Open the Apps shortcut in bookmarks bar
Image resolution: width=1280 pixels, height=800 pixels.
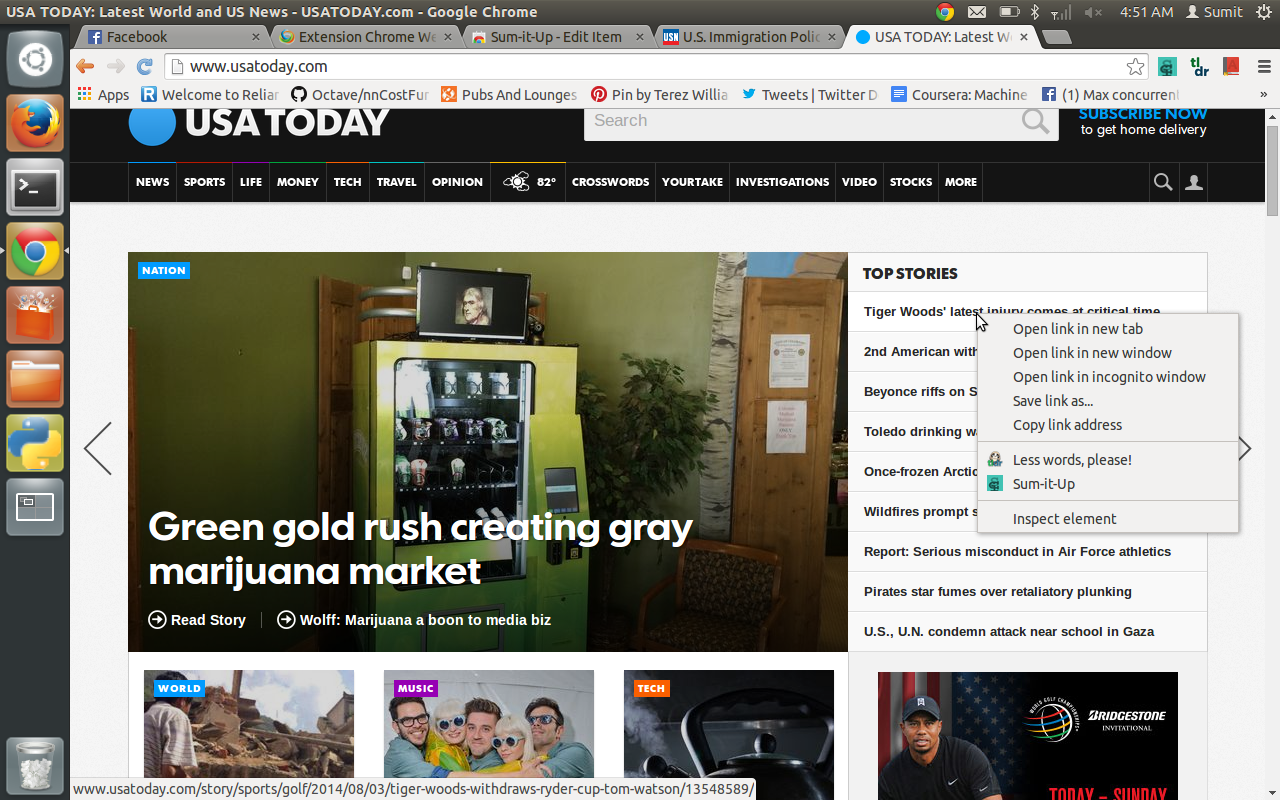pyautogui.click(x=103, y=94)
